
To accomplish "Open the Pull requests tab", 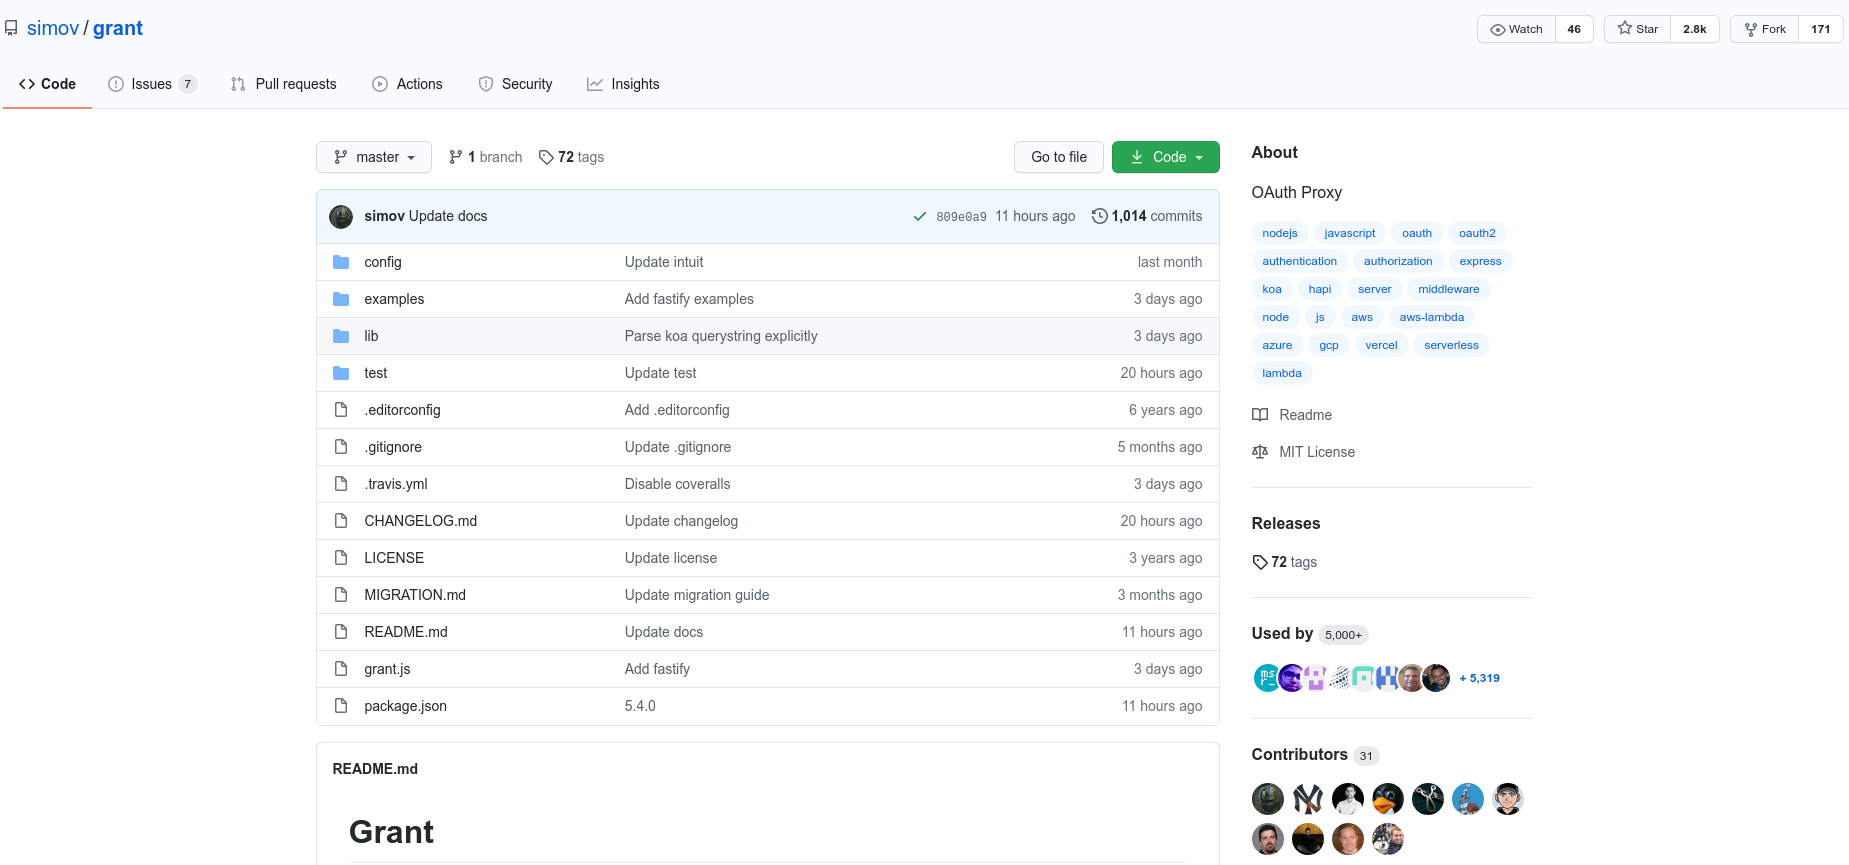I will coord(283,84).
